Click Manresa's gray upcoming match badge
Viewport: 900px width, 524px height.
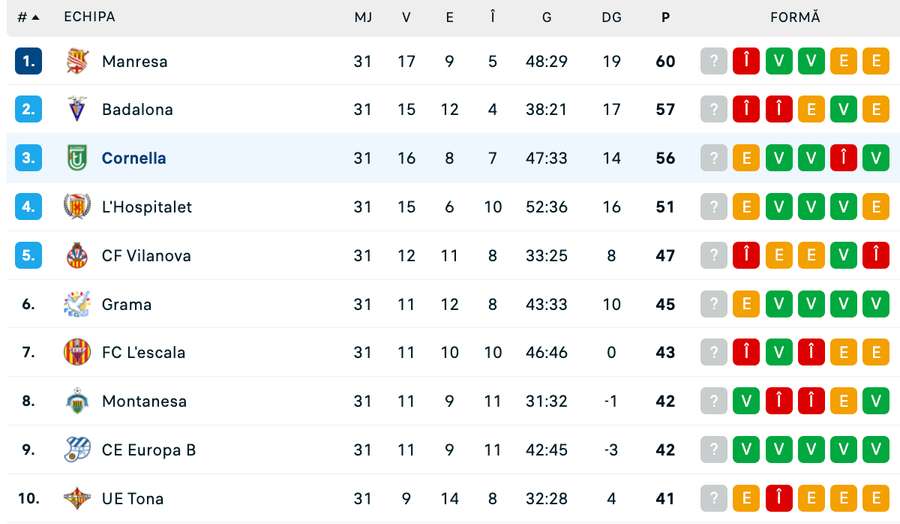pos(713,61)
